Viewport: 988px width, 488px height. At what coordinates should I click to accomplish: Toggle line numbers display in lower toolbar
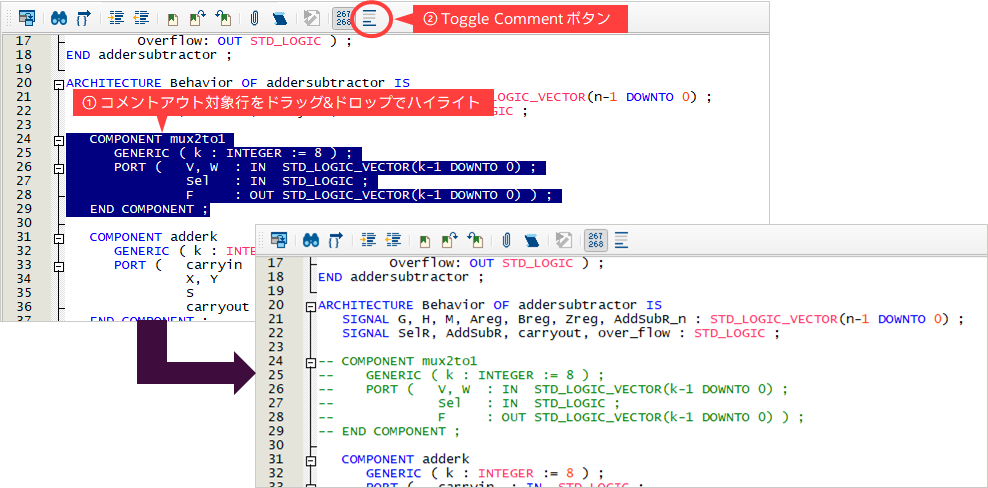pyautogui.click(x=594, y=240)
